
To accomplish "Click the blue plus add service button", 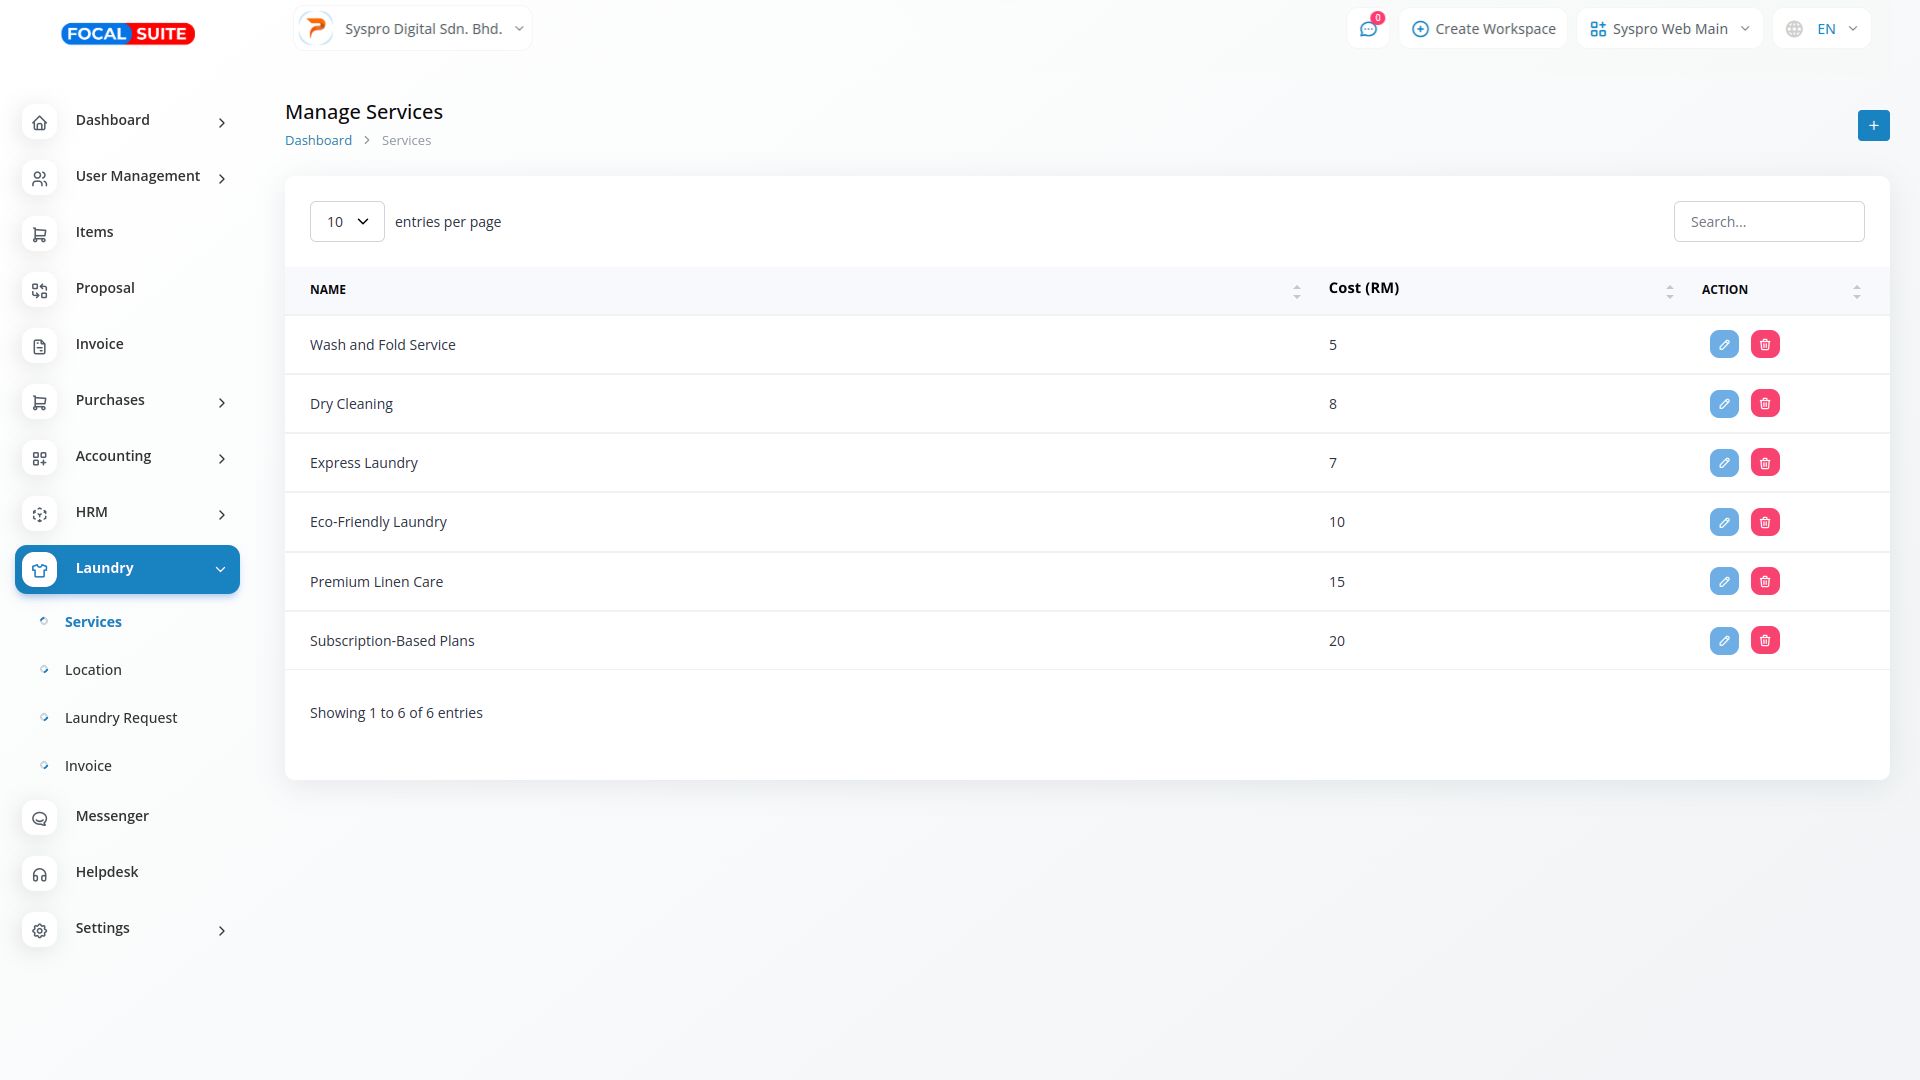I will (x=1873, y=126).
